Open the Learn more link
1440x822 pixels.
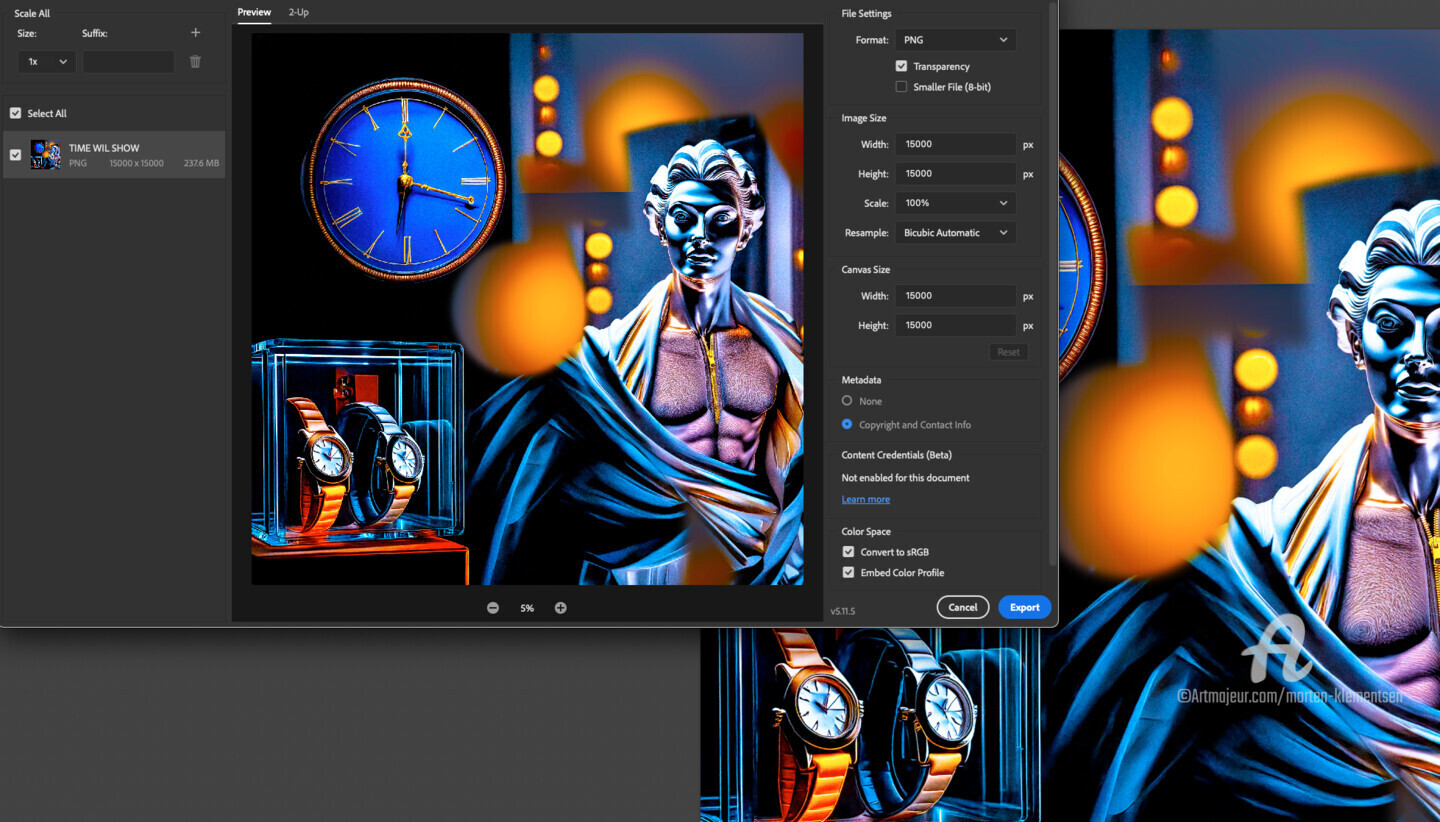[x=865, y=499]
